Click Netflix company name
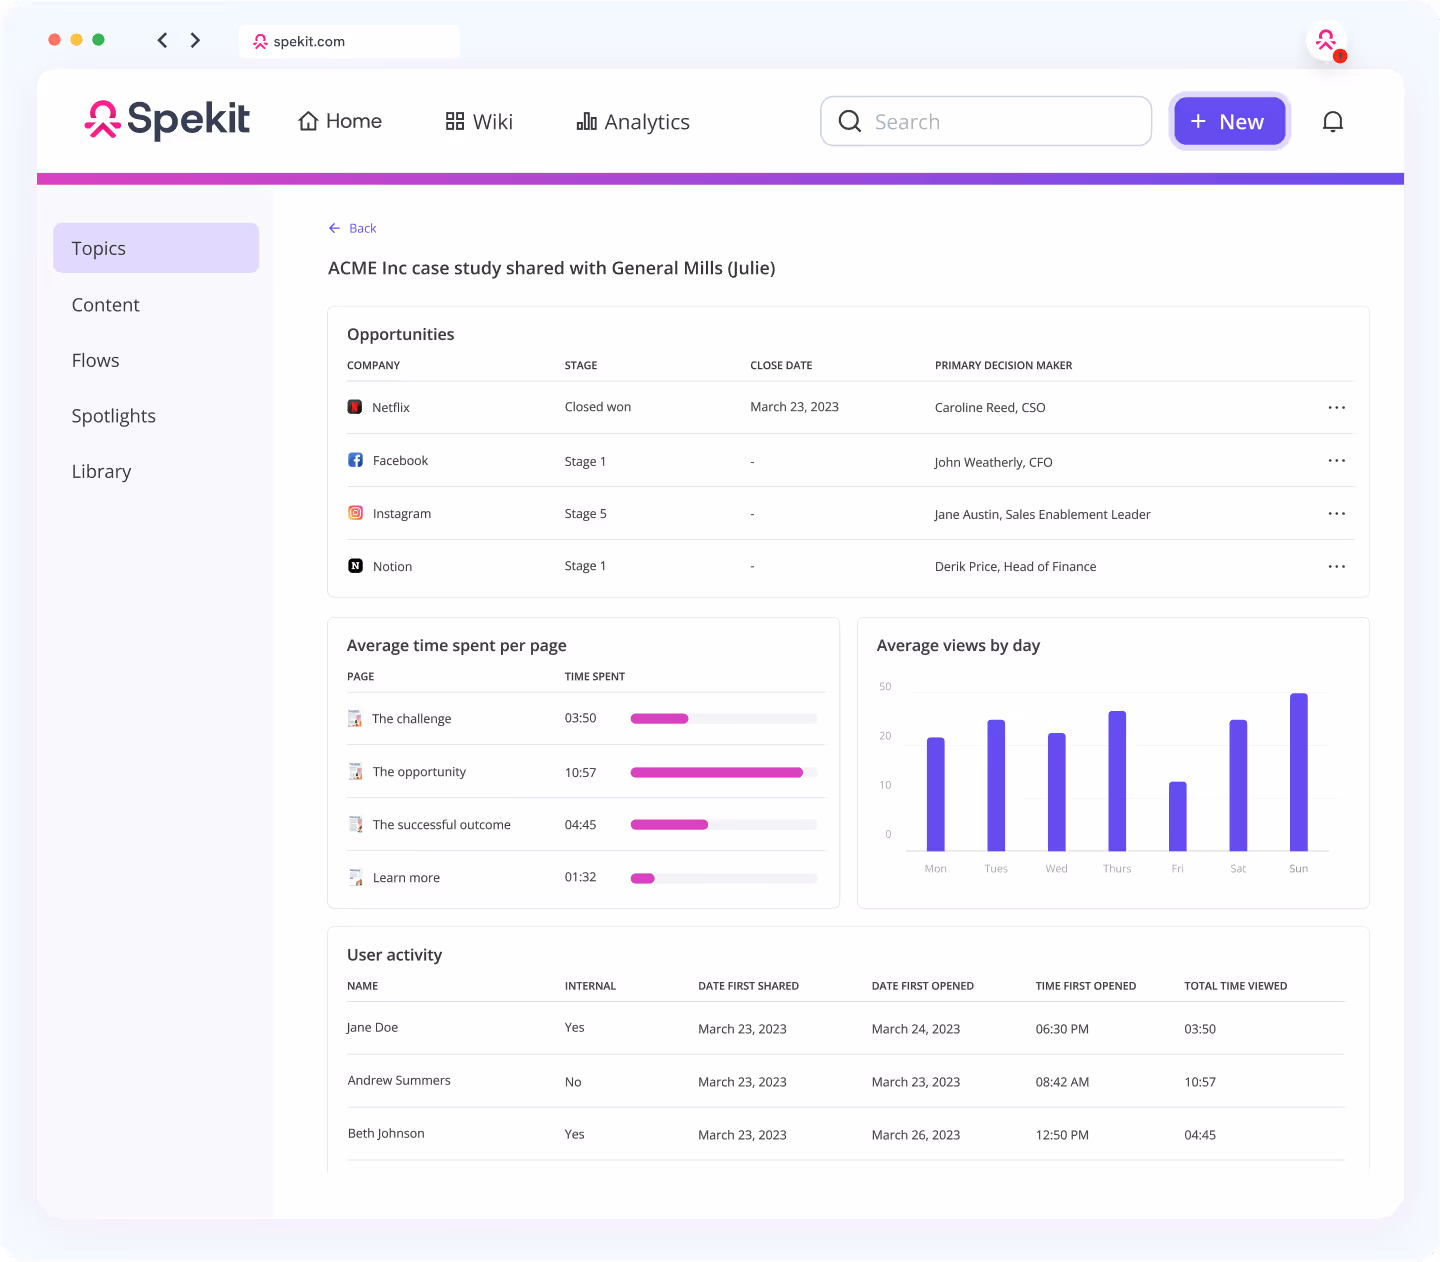The image size is (1440, 1262). tap(391, 407)
